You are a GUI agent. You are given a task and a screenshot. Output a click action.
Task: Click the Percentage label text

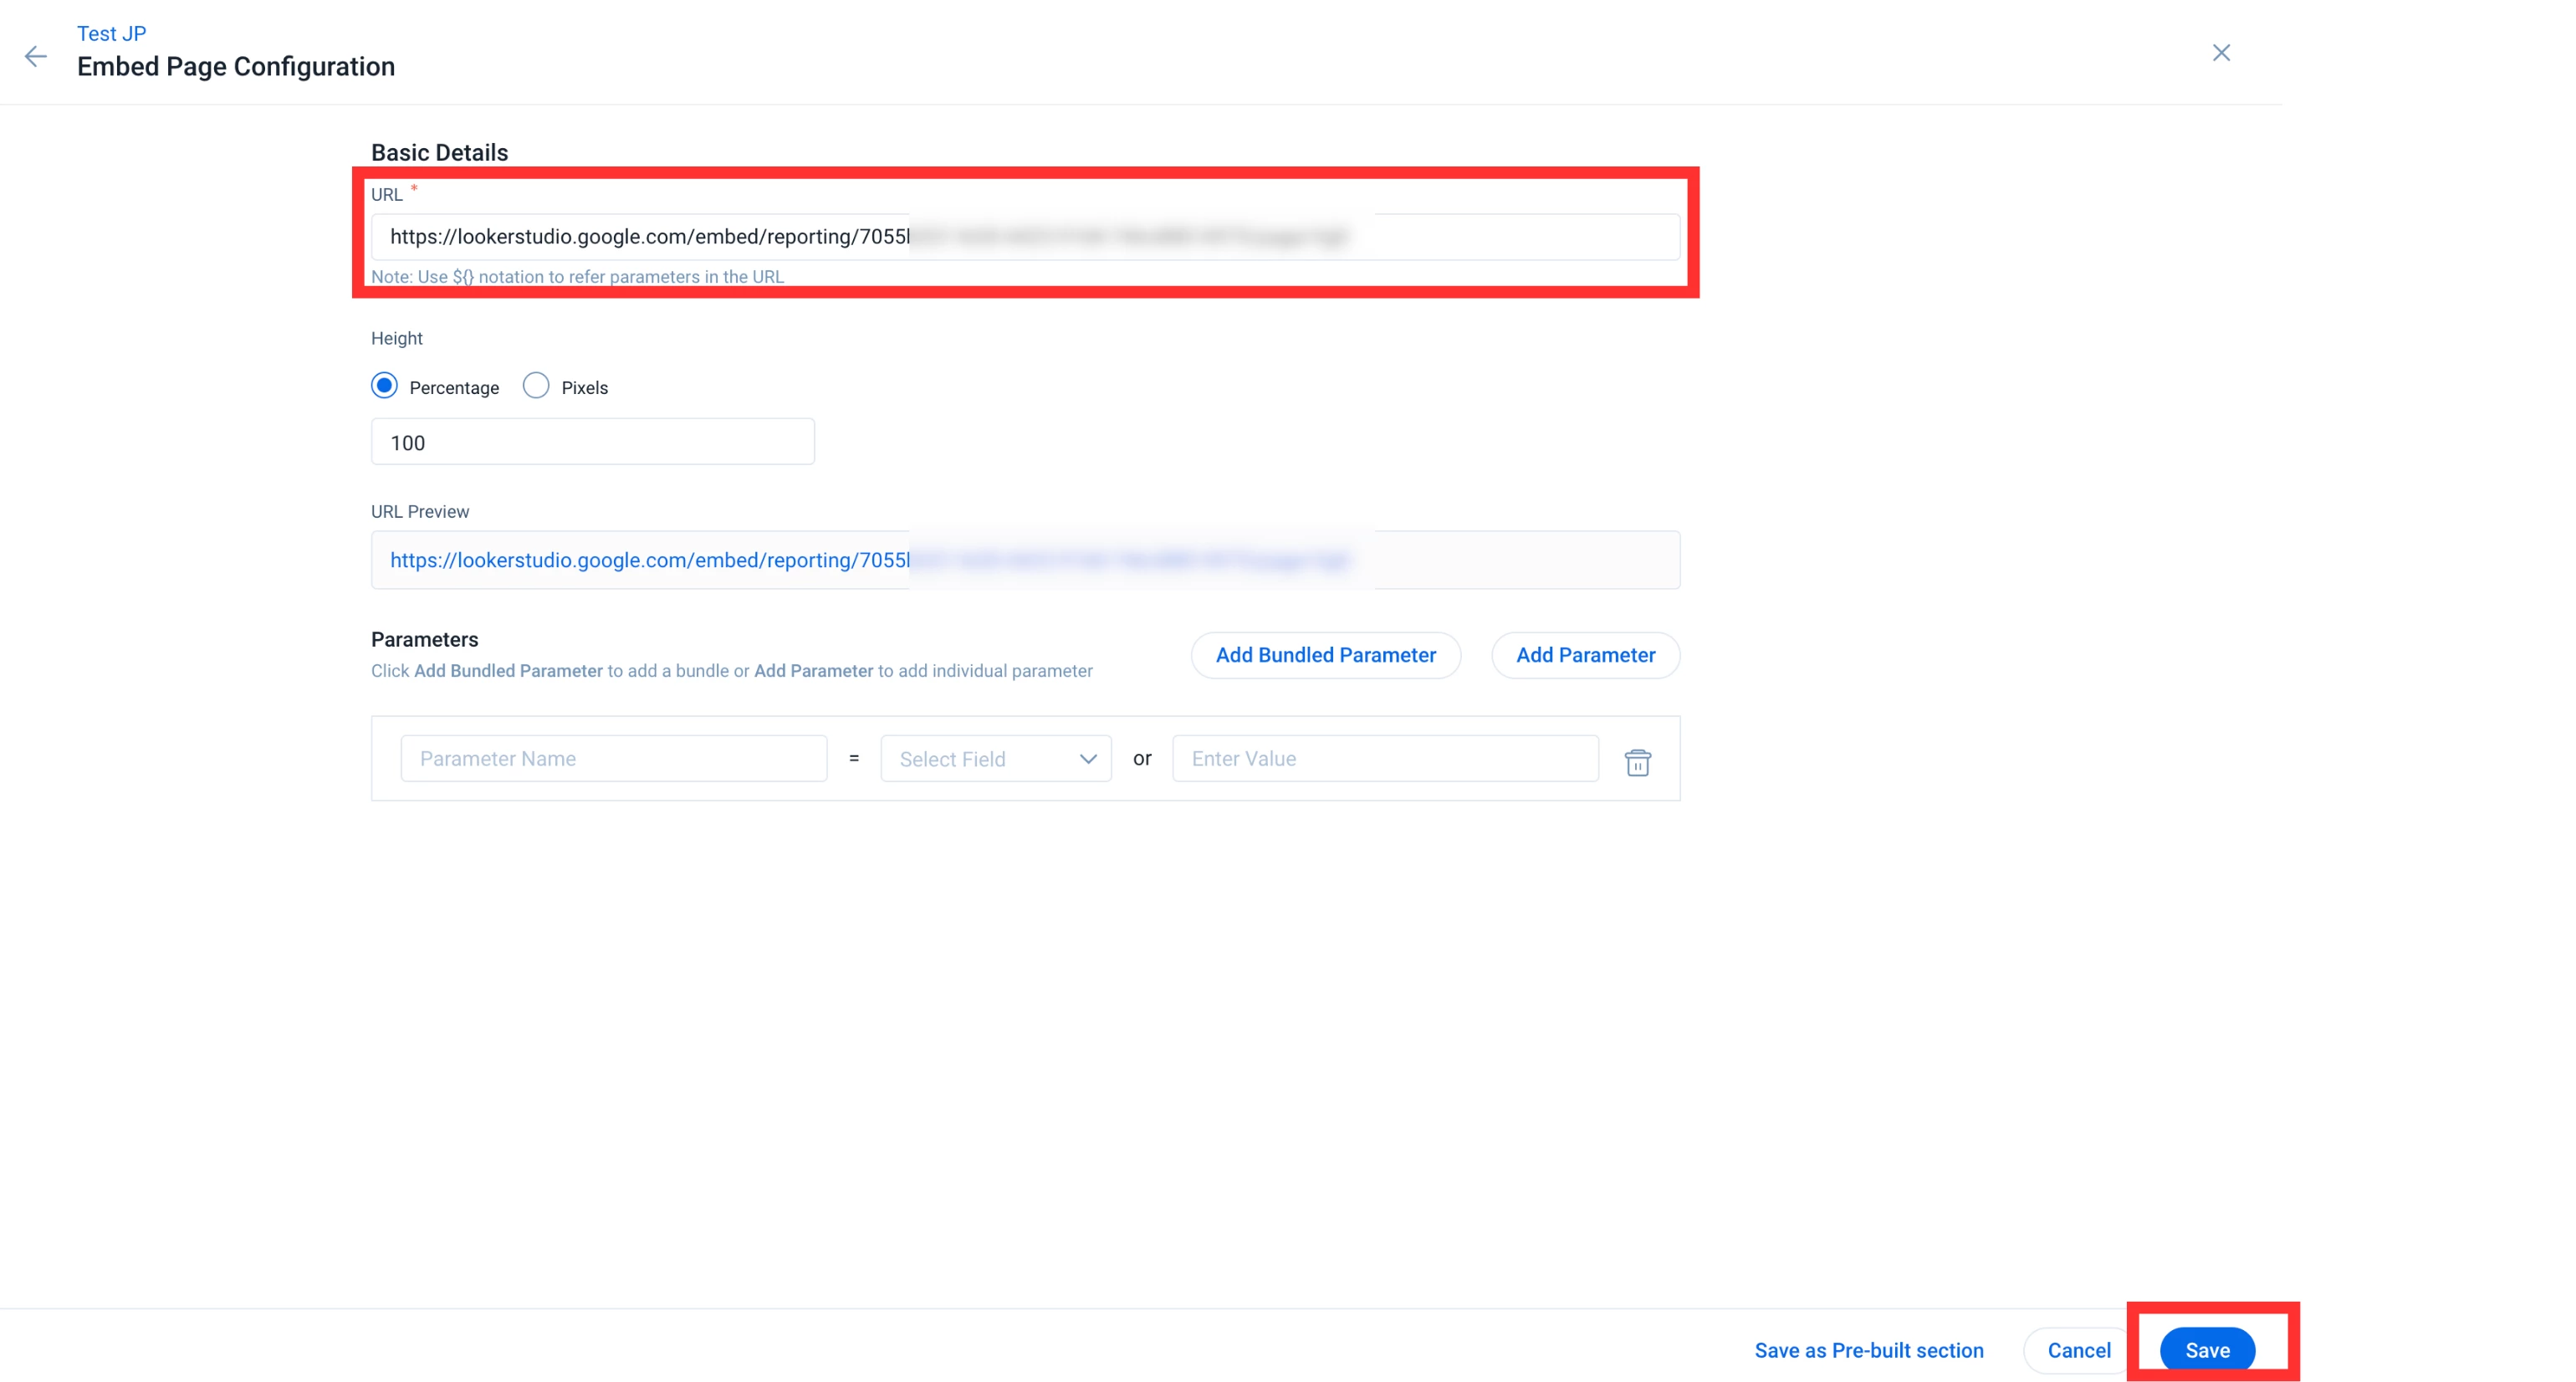454,388
